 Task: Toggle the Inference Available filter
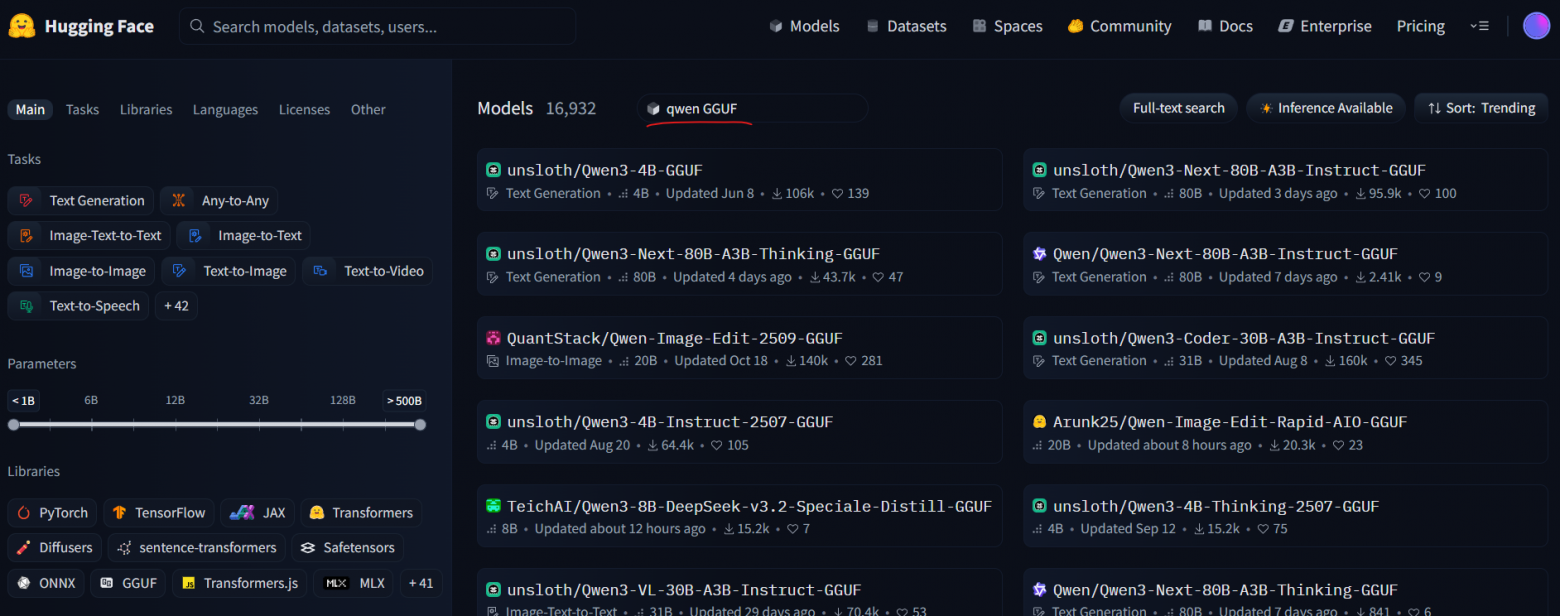click(x=1326, y=108)
